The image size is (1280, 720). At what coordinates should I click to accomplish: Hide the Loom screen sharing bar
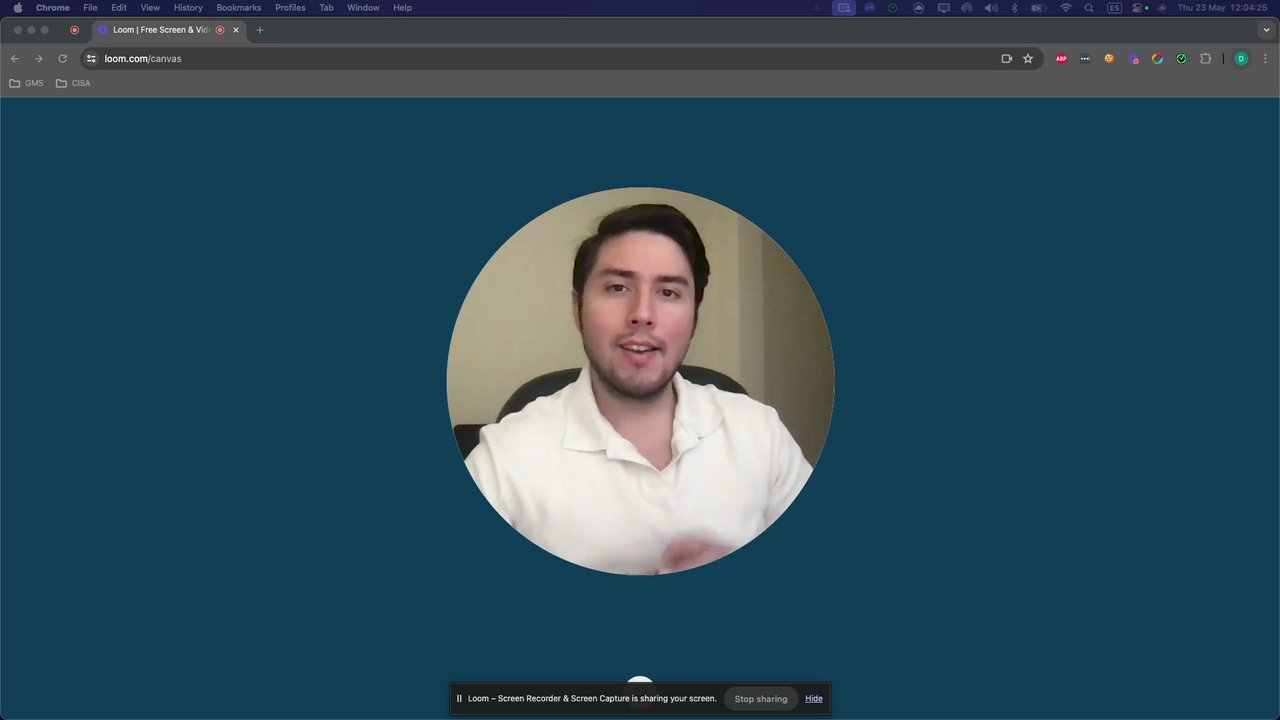pos(814,698)
